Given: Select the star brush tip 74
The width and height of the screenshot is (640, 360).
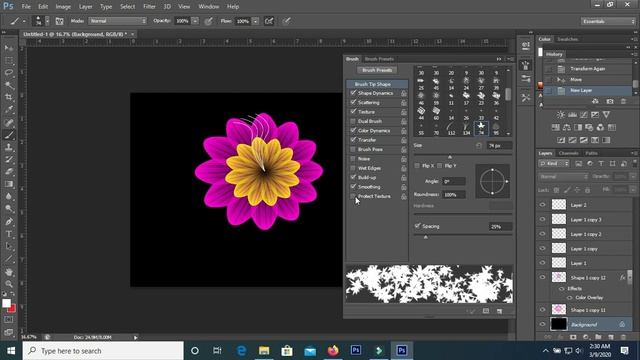Looking at the screenshot, I should (481, 128).
